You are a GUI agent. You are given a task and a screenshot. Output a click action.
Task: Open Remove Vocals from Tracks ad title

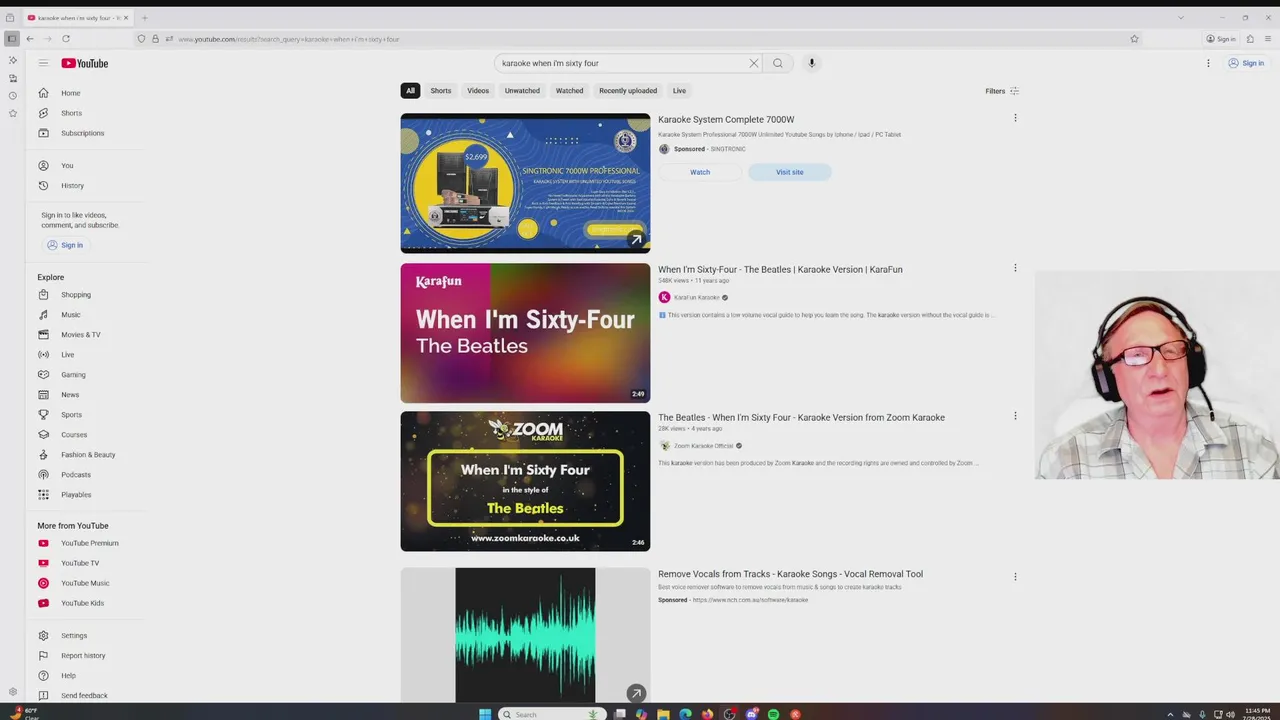click(x=790, y=574)
